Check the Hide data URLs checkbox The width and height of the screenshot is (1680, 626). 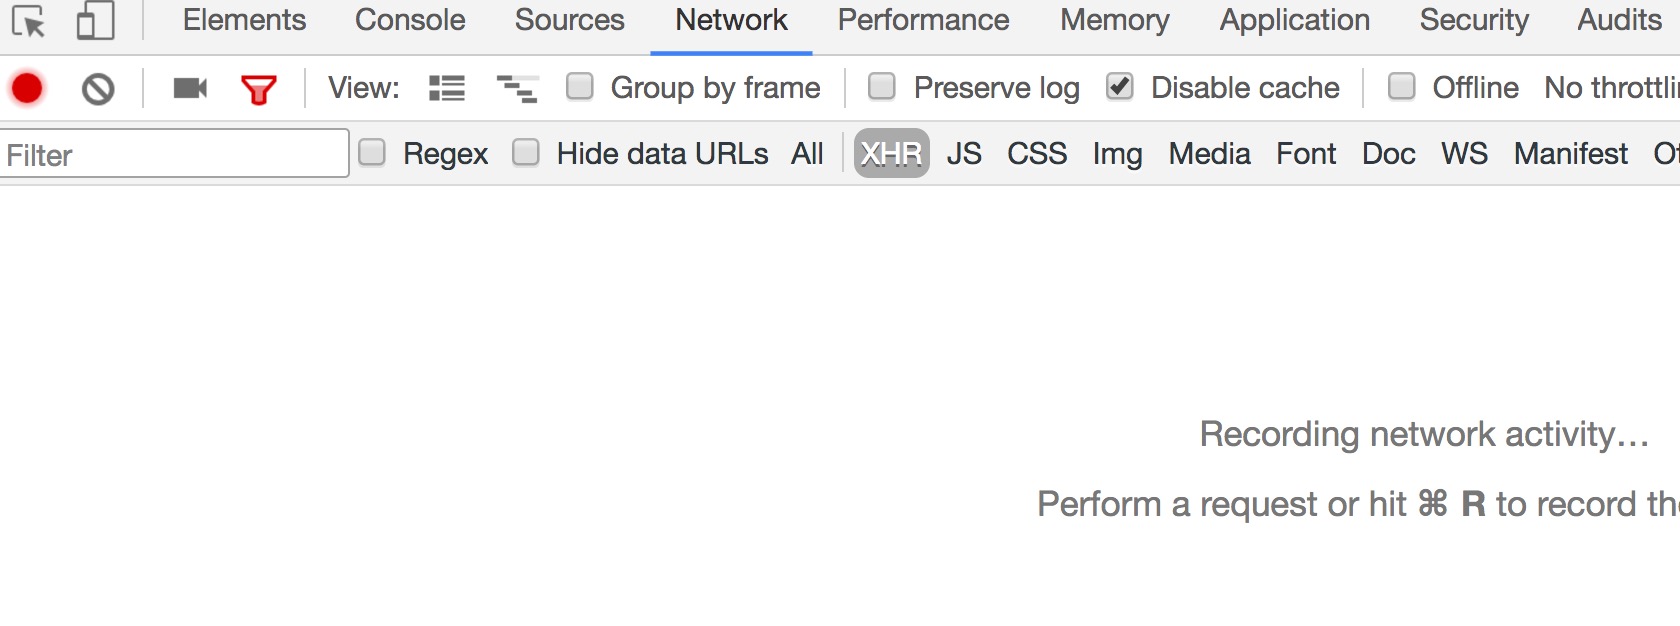coord(526,152)
